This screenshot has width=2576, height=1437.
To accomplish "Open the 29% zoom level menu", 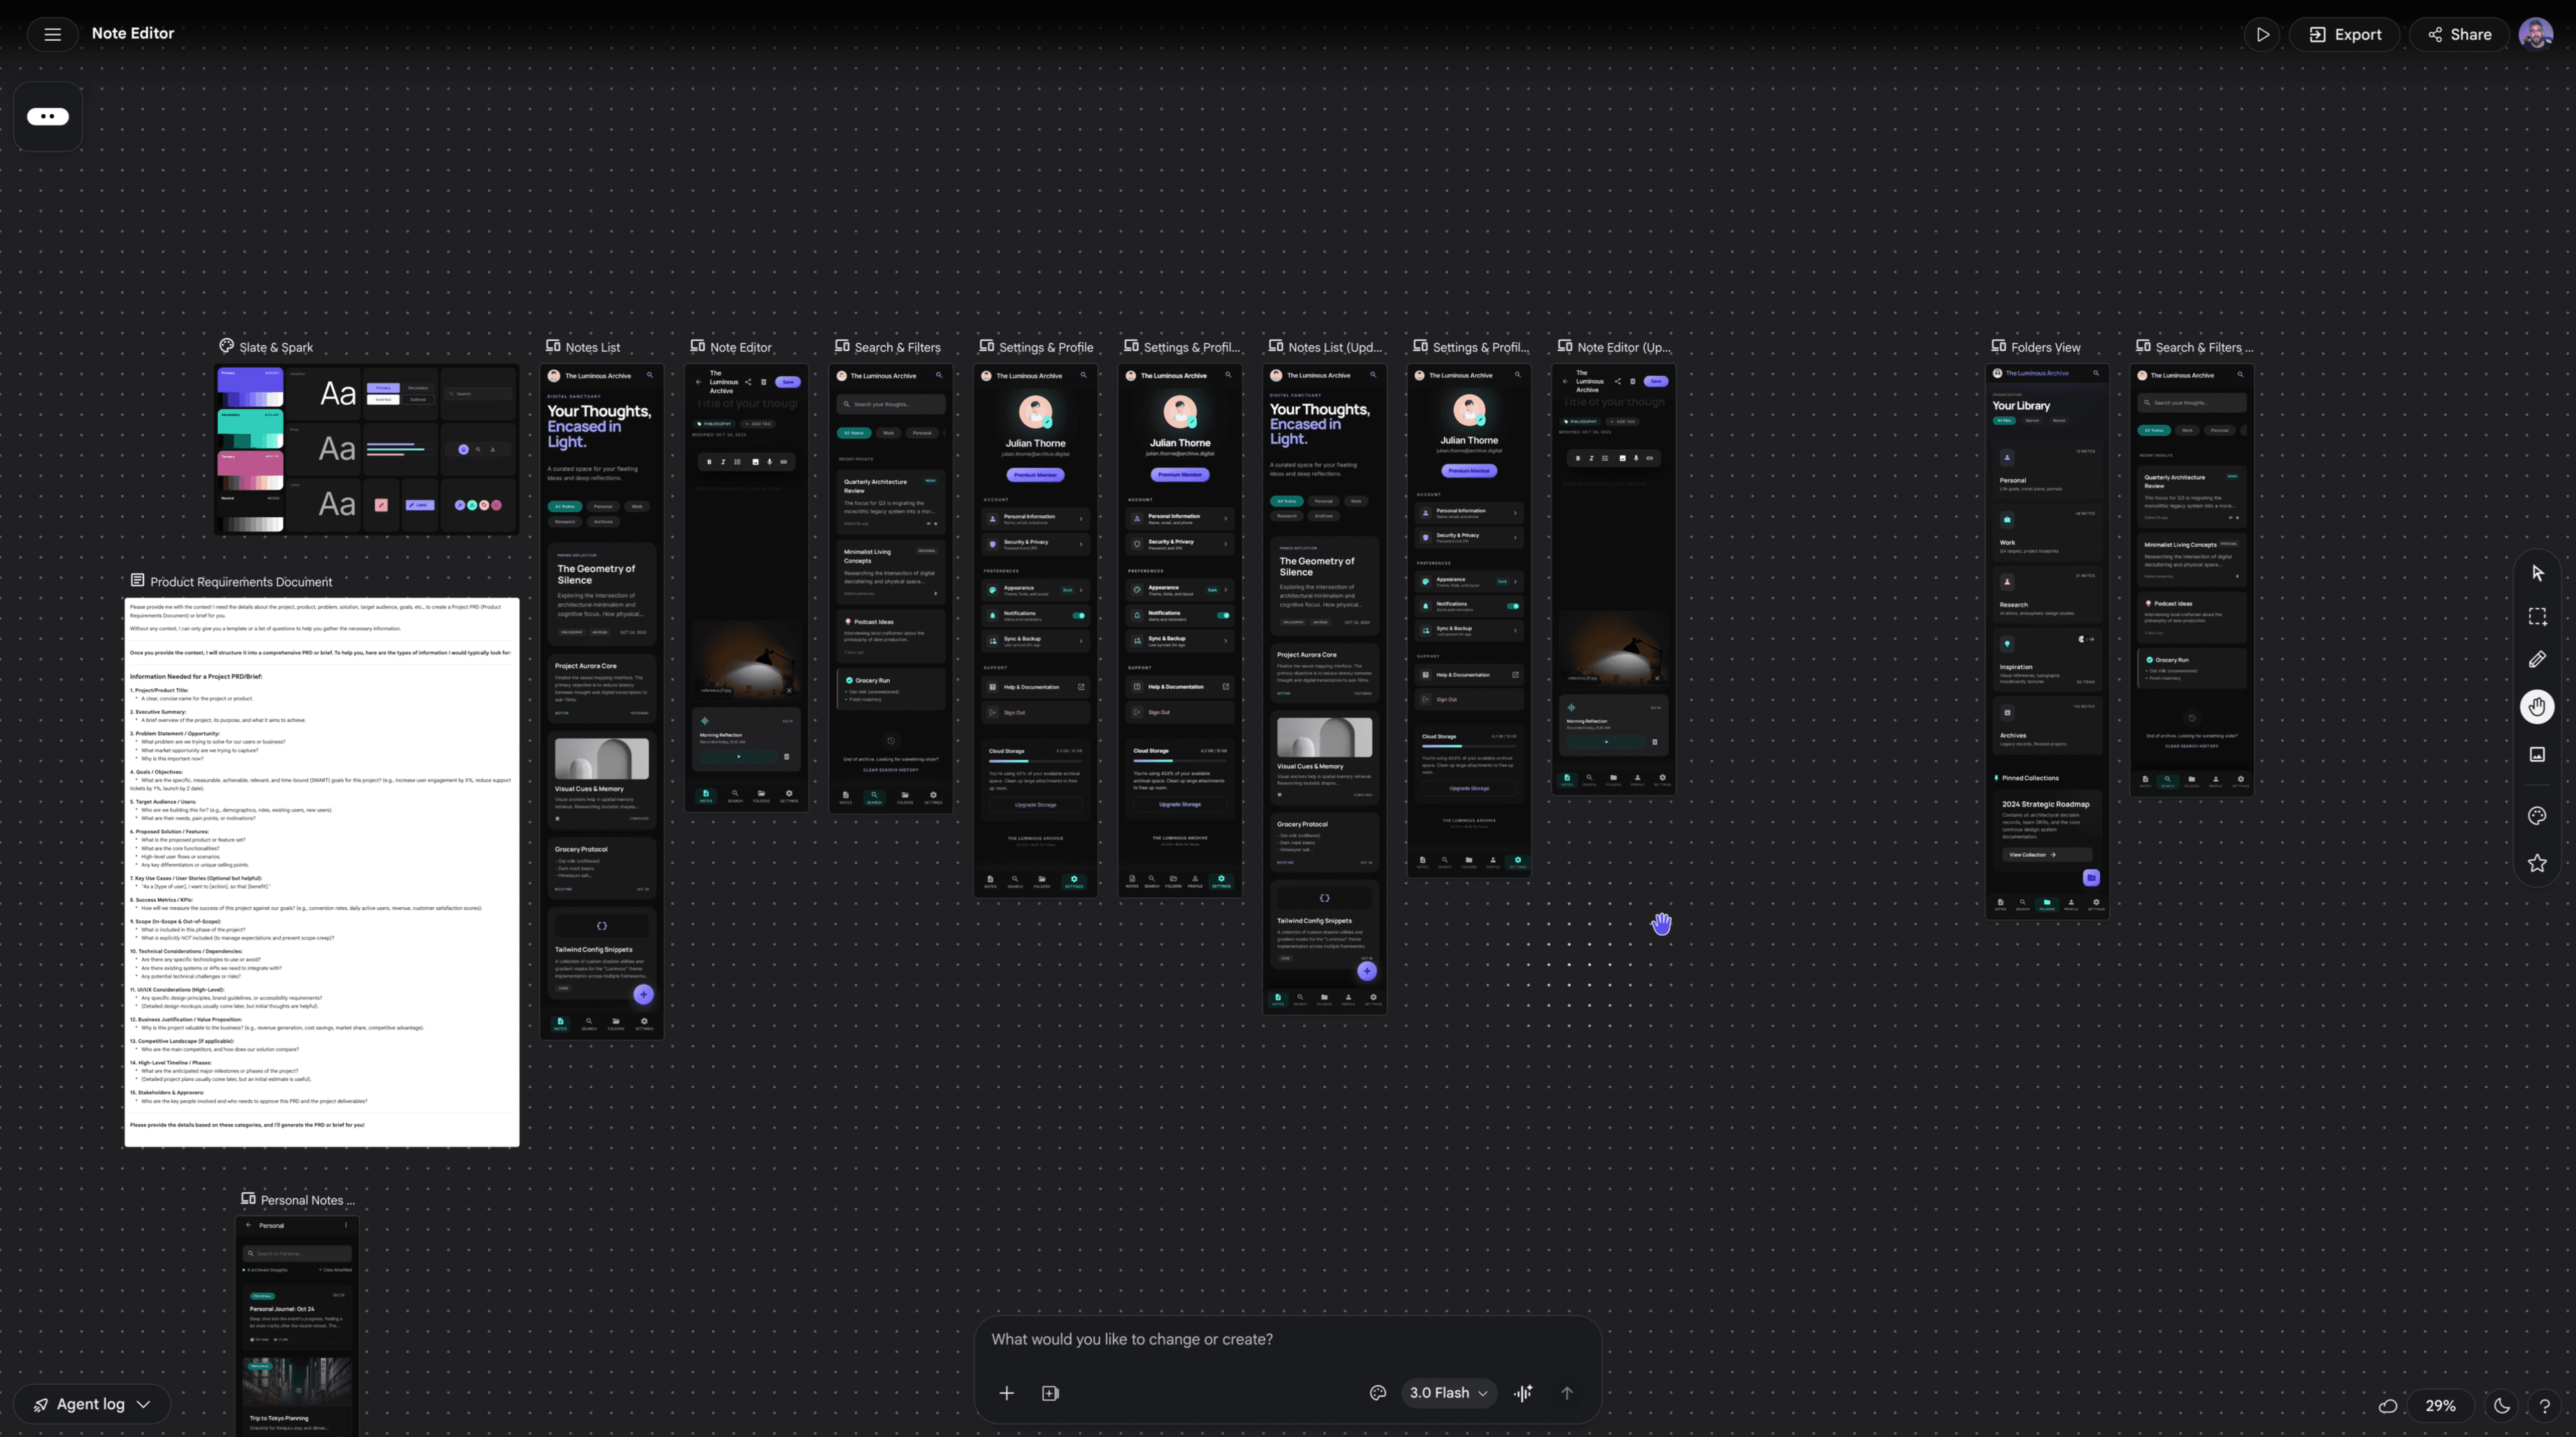I will click(x=2440, y=1405).
